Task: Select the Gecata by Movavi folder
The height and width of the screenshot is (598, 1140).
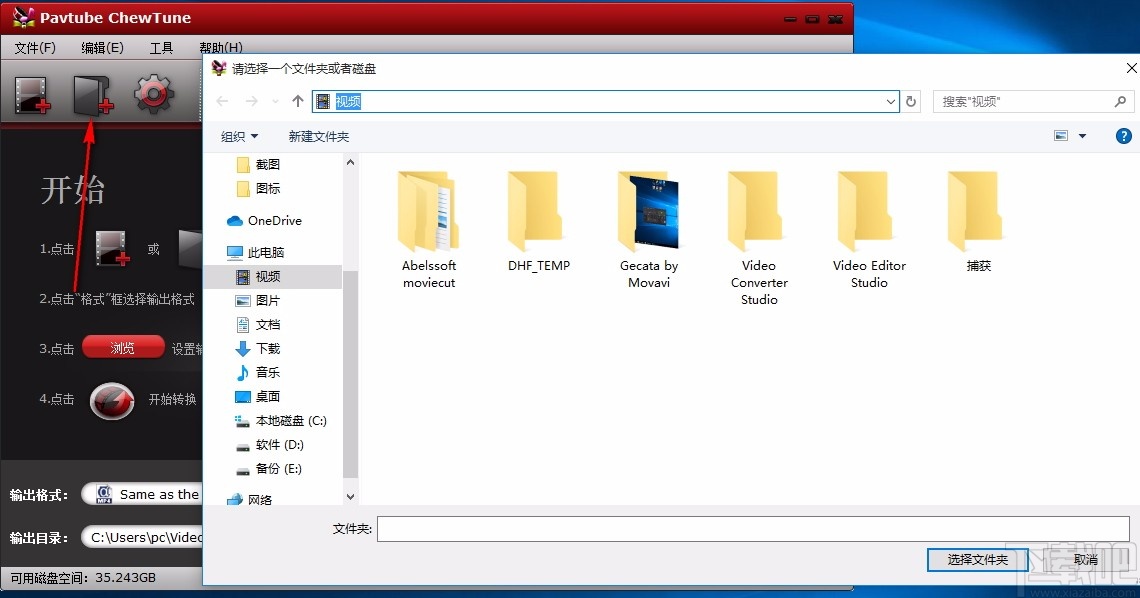Action: click(x=649, y=230)
